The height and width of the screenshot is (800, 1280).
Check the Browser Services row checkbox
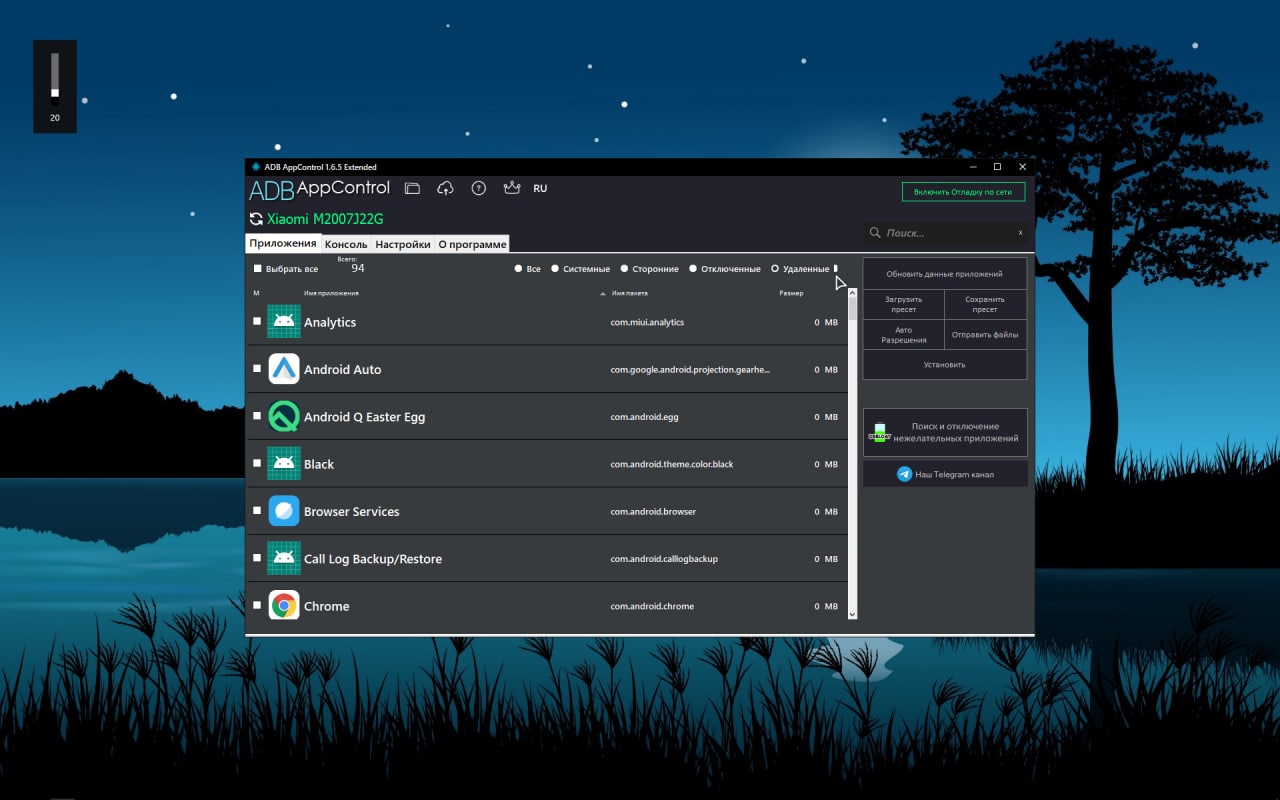(257, 511)
